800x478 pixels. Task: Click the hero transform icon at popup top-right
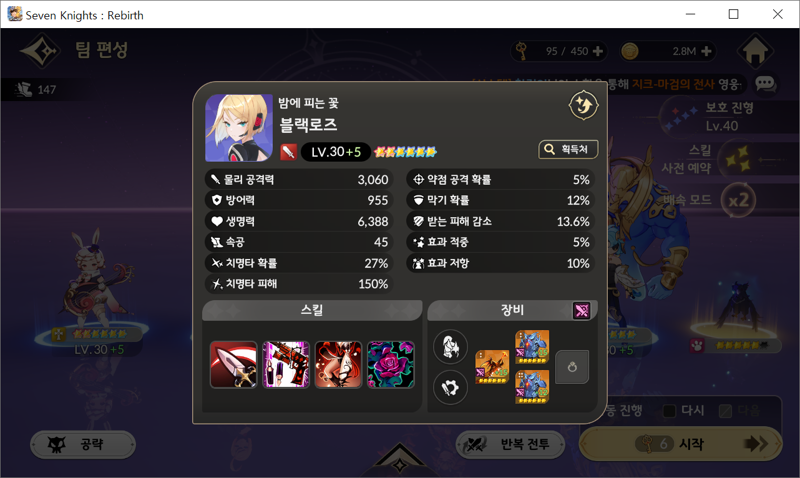583,106
